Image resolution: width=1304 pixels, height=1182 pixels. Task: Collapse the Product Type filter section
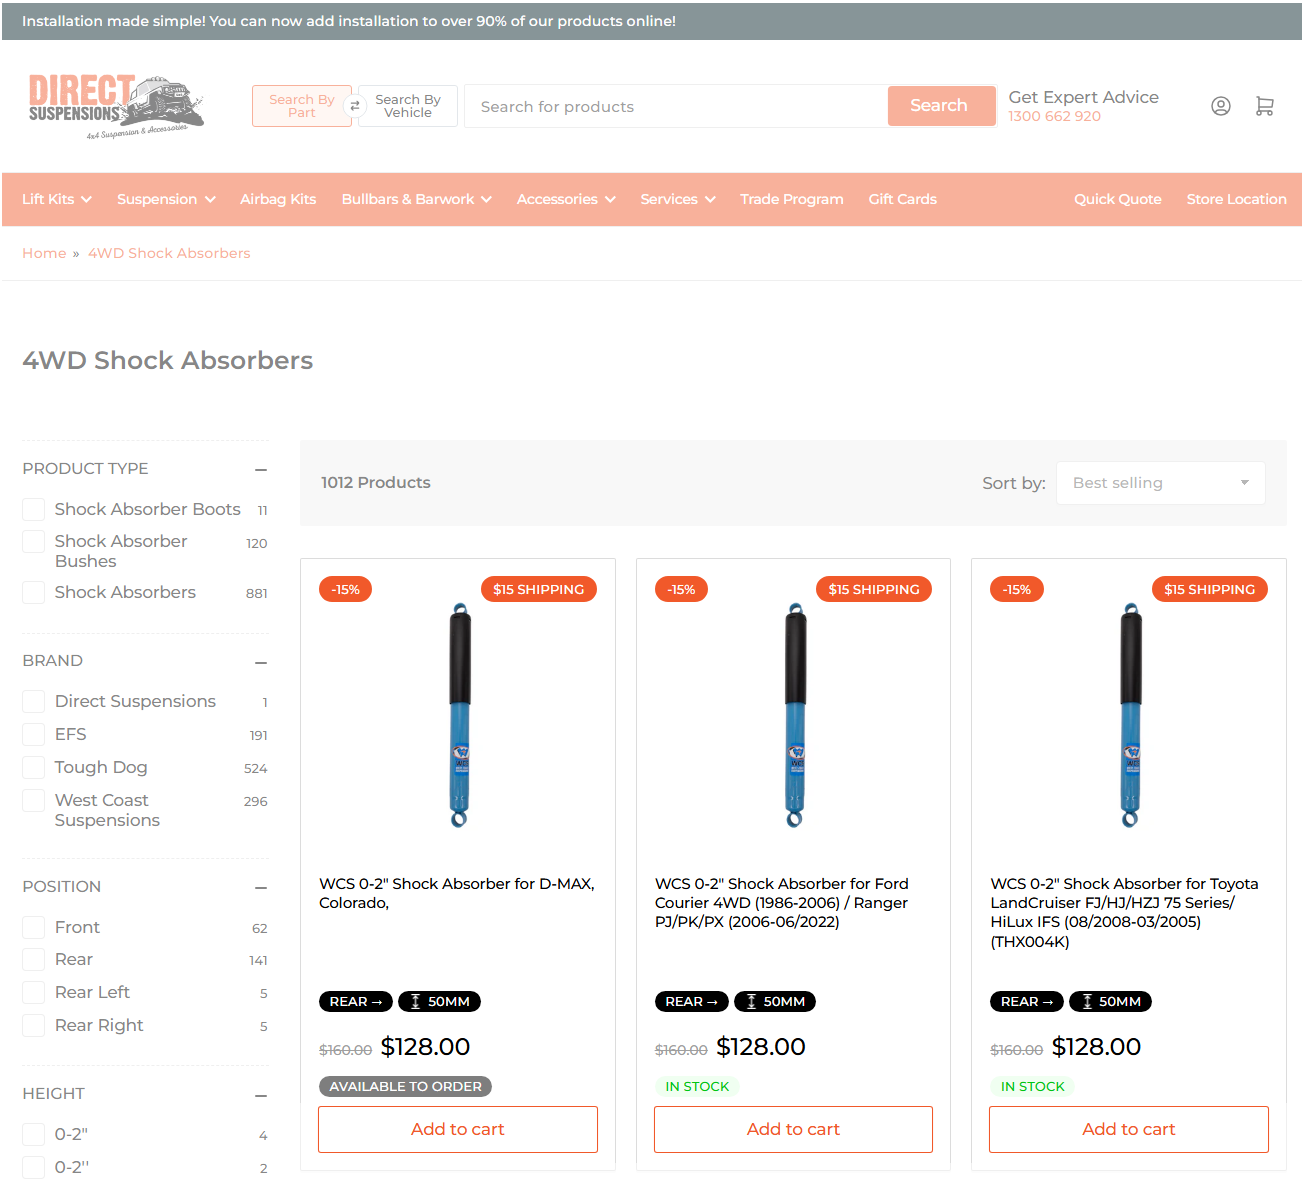point(261,469)
